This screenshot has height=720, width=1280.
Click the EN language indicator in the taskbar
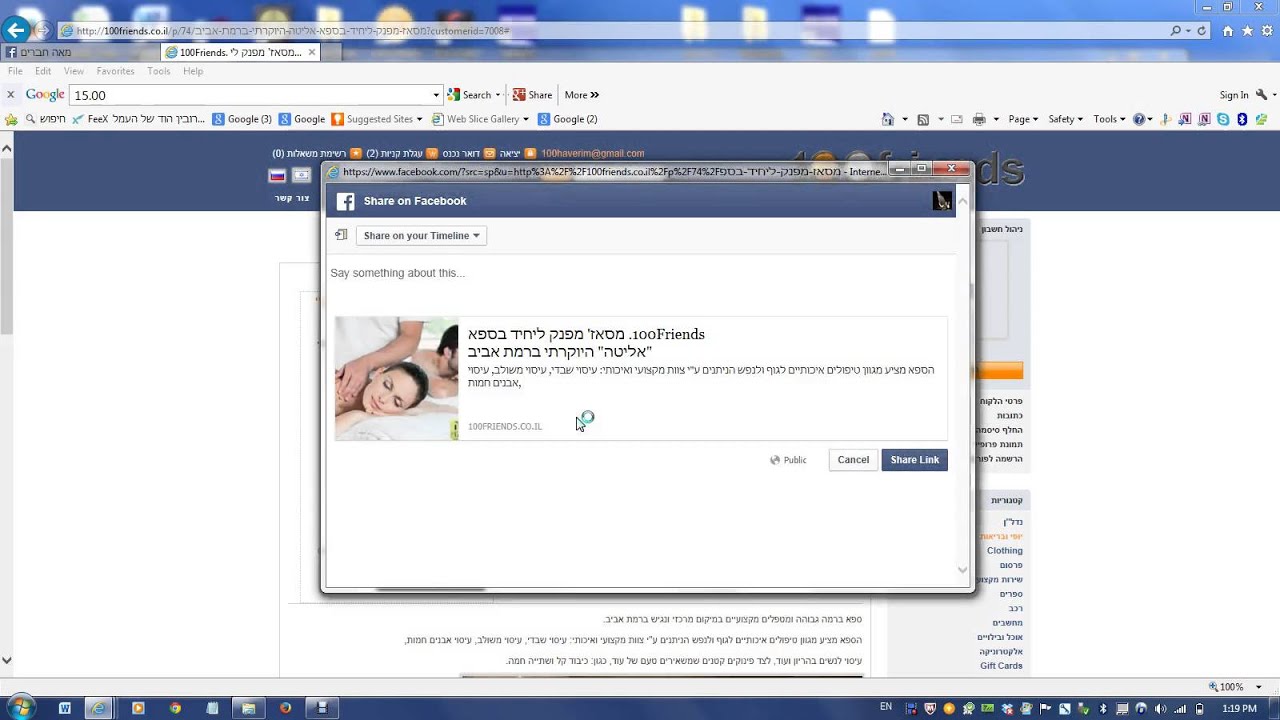[886, 707]
